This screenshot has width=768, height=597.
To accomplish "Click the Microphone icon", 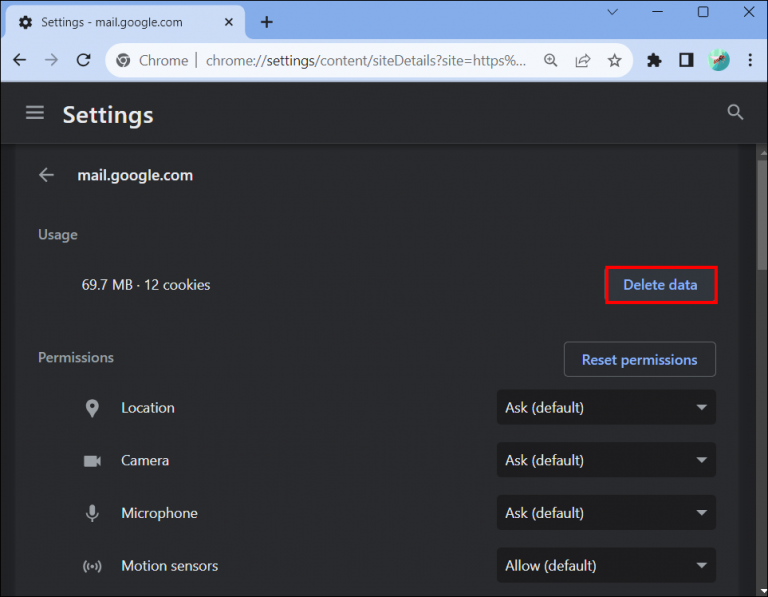I will 92,513.
